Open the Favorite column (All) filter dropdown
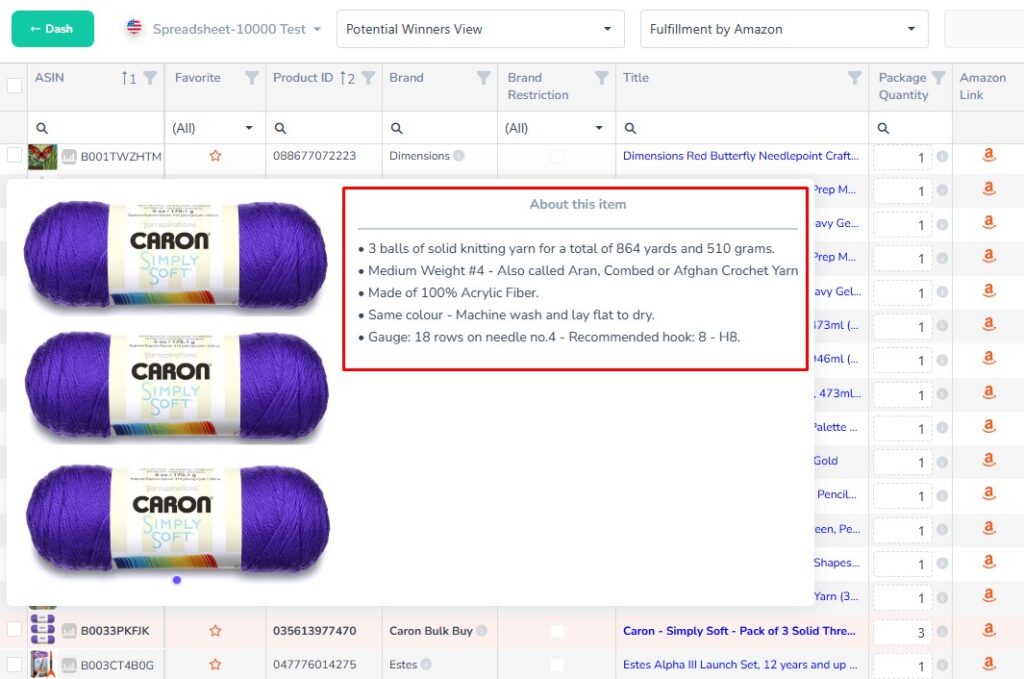Screen dimensions: 1024x679 point(215,128)
